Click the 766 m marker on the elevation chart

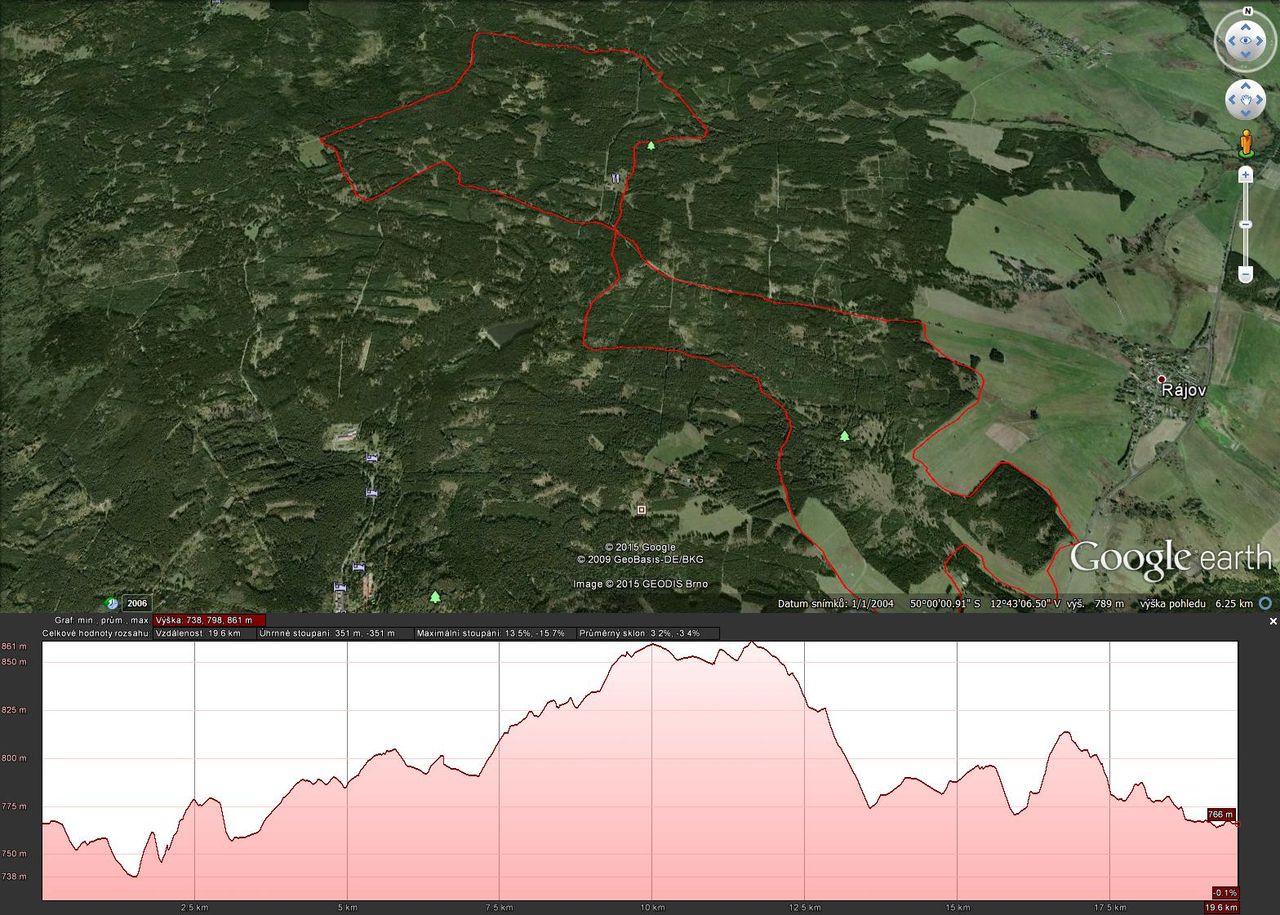[x=1221, y=814]
